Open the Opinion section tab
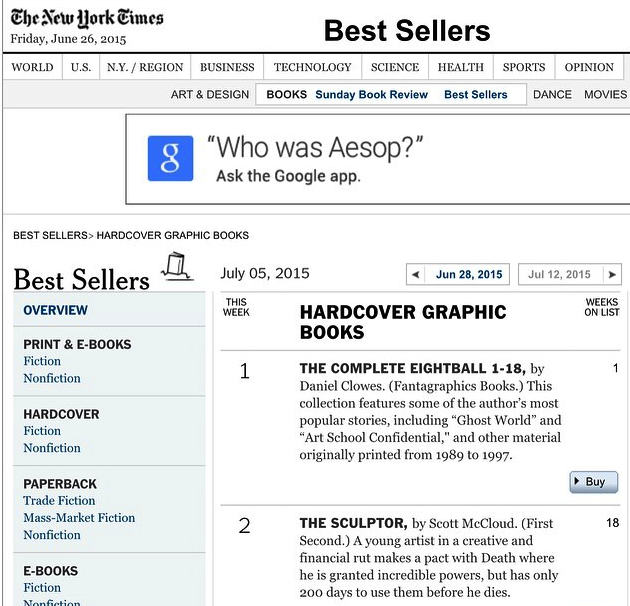Image resolution: width=630 pixels, height=606 pixels. [x=589, y=67]
